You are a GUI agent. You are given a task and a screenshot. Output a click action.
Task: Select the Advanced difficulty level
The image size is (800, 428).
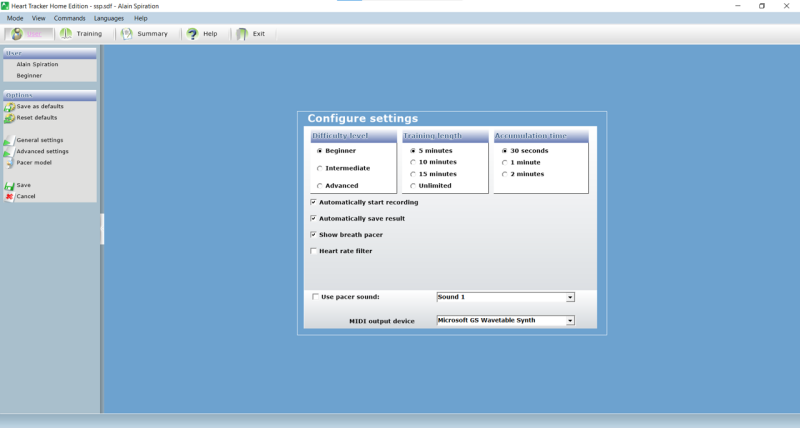pos(319,186)
